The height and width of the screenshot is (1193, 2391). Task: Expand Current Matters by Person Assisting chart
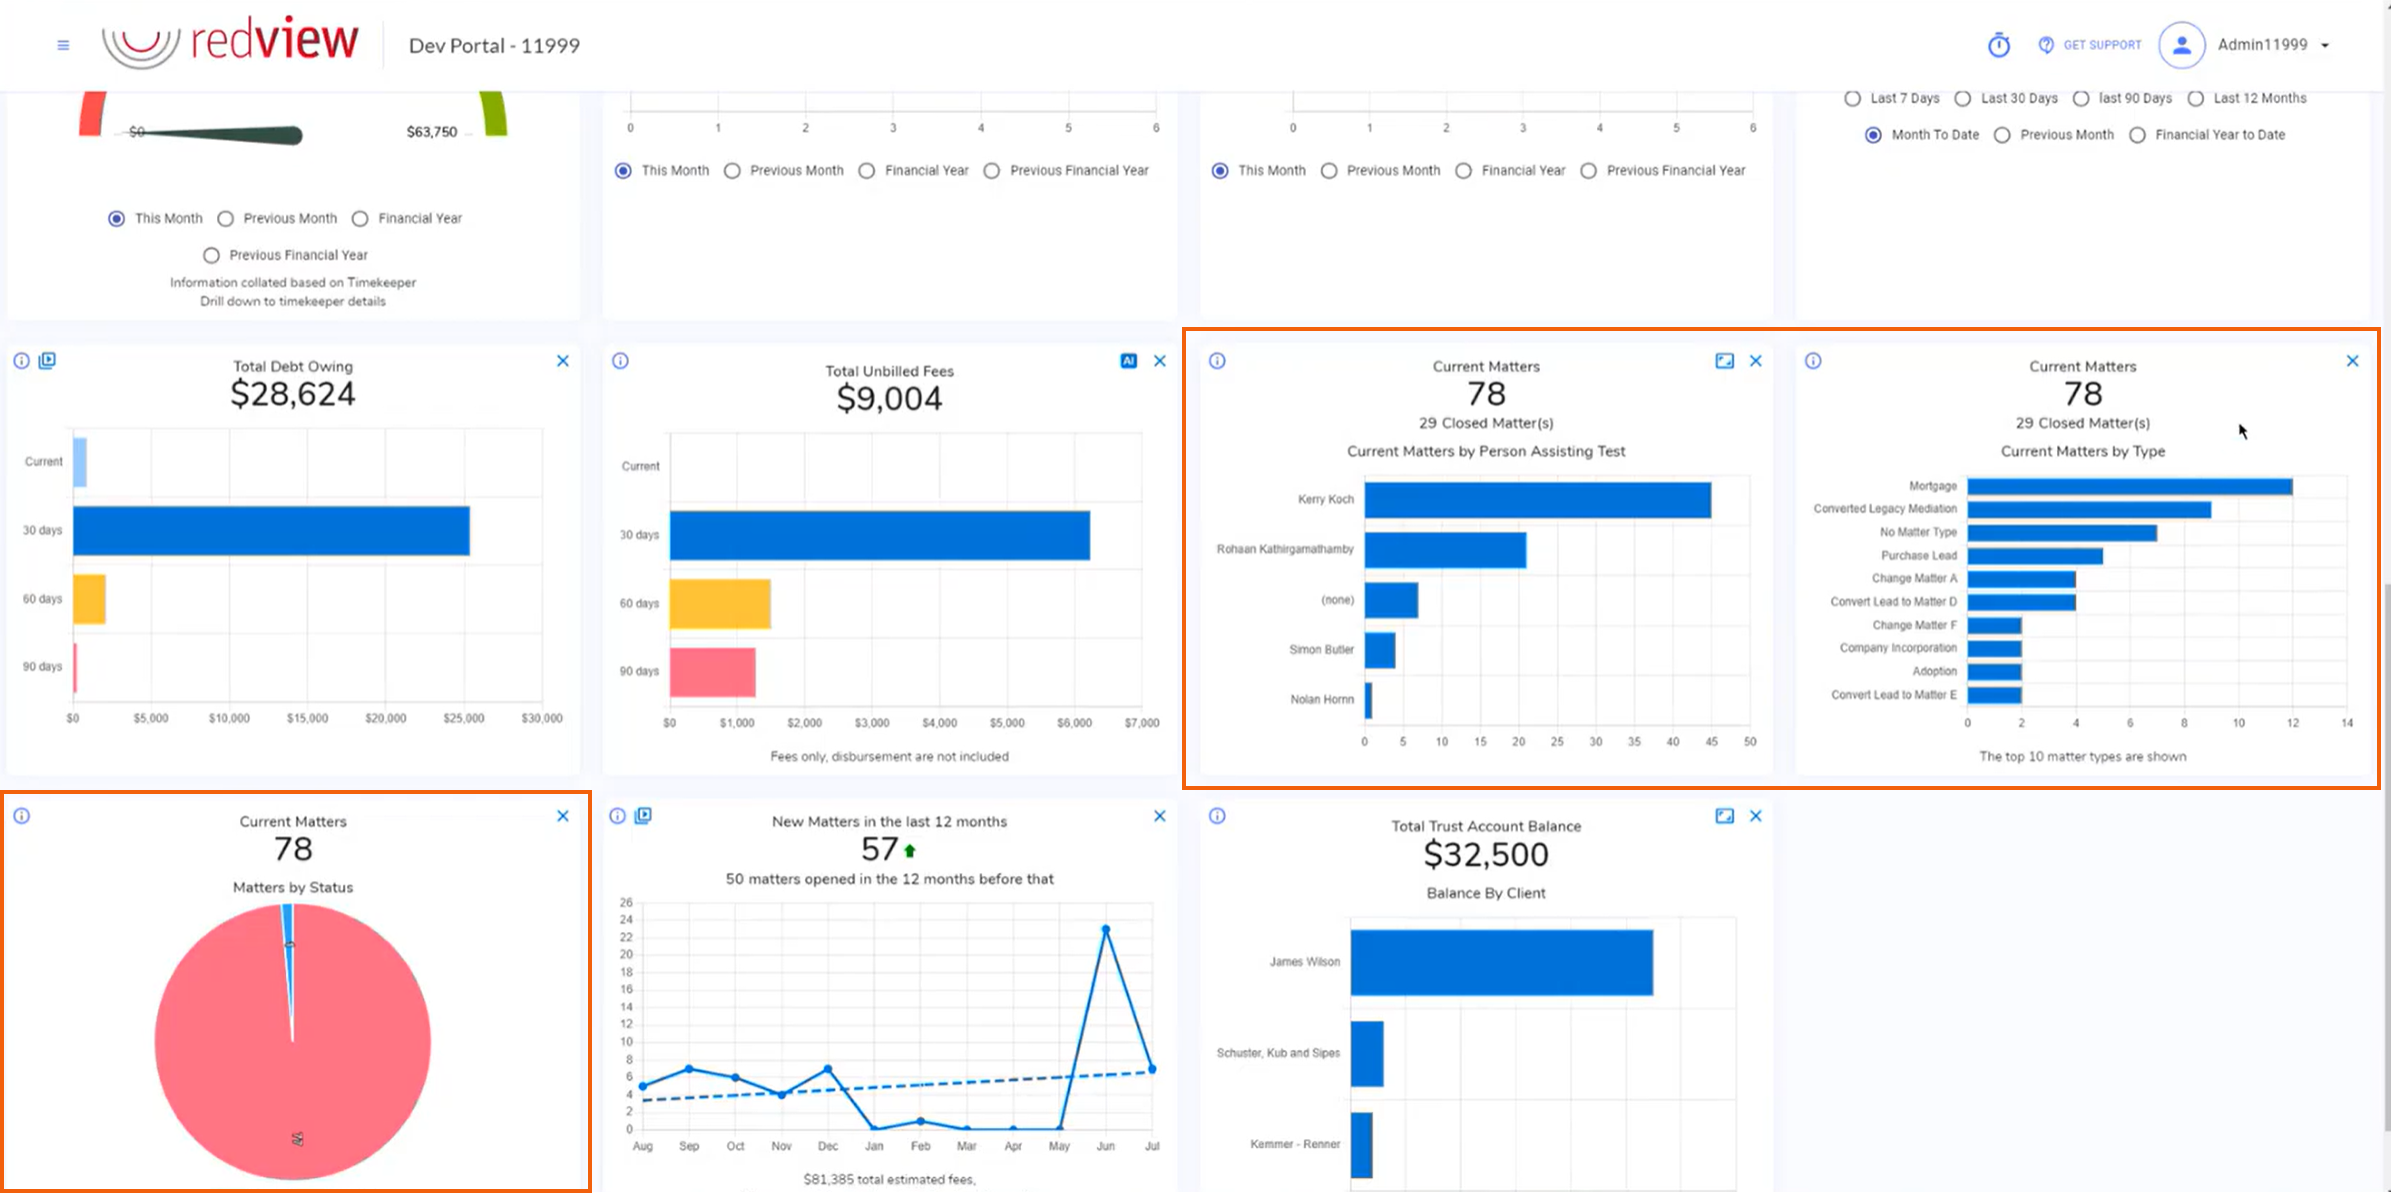point(1724,361)
